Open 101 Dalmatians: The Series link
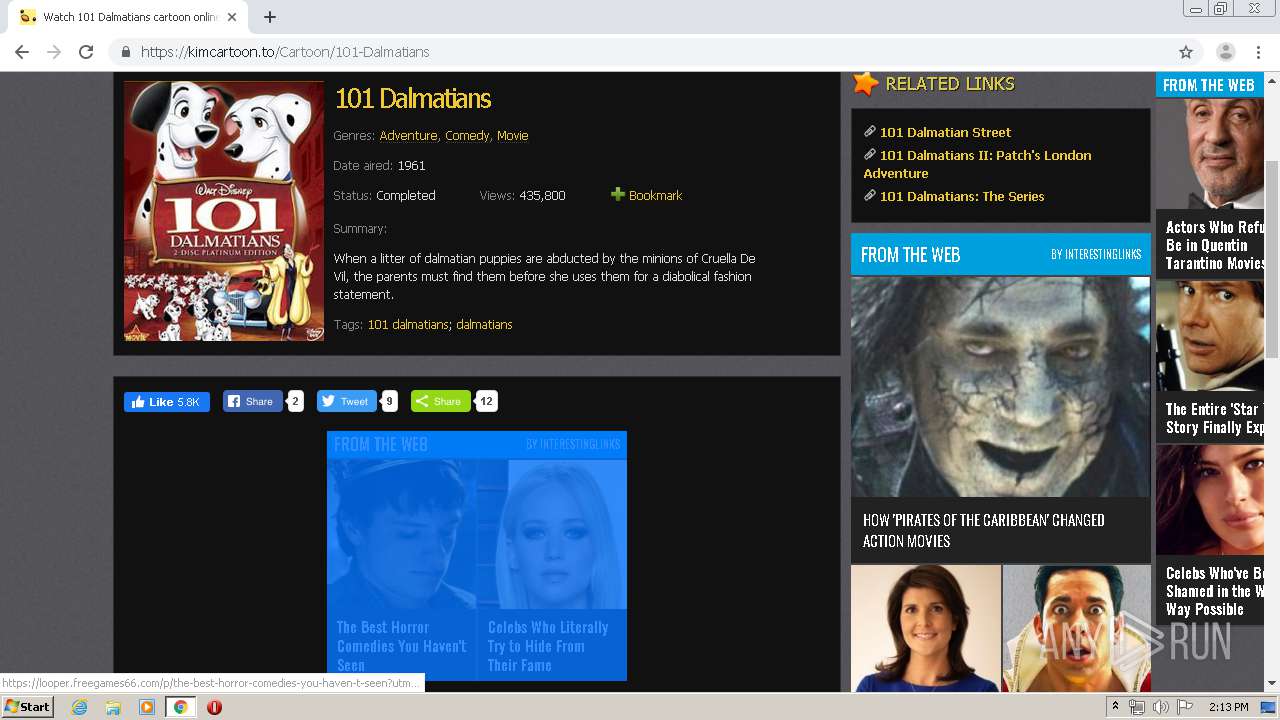Viewport: 1280px width, 720px height. click(962, 196)
